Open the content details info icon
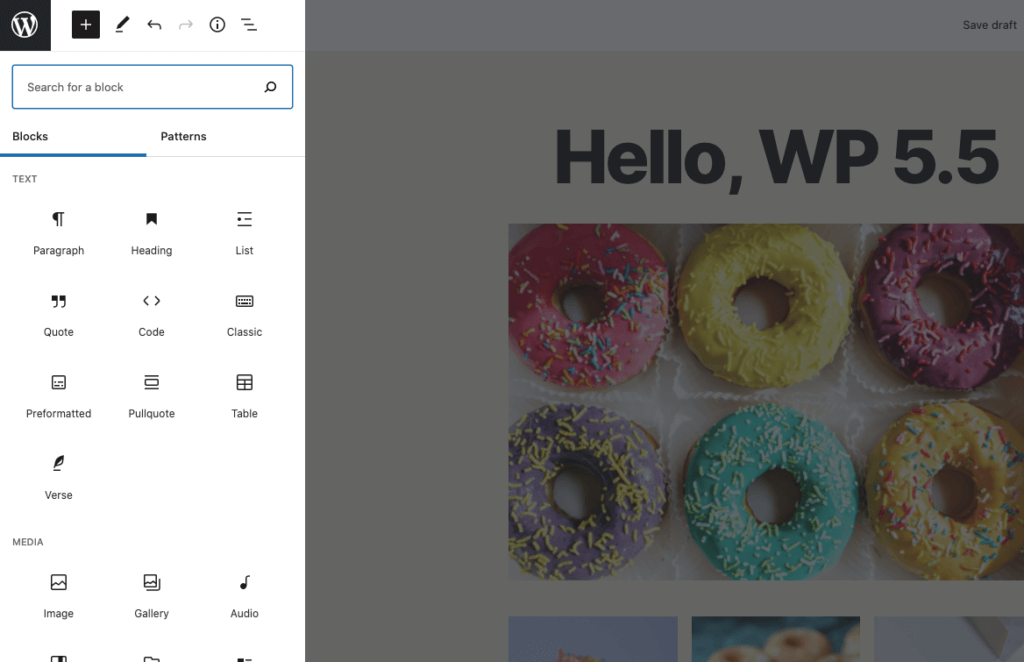The image size is (1024, 662). coord(217,25)
